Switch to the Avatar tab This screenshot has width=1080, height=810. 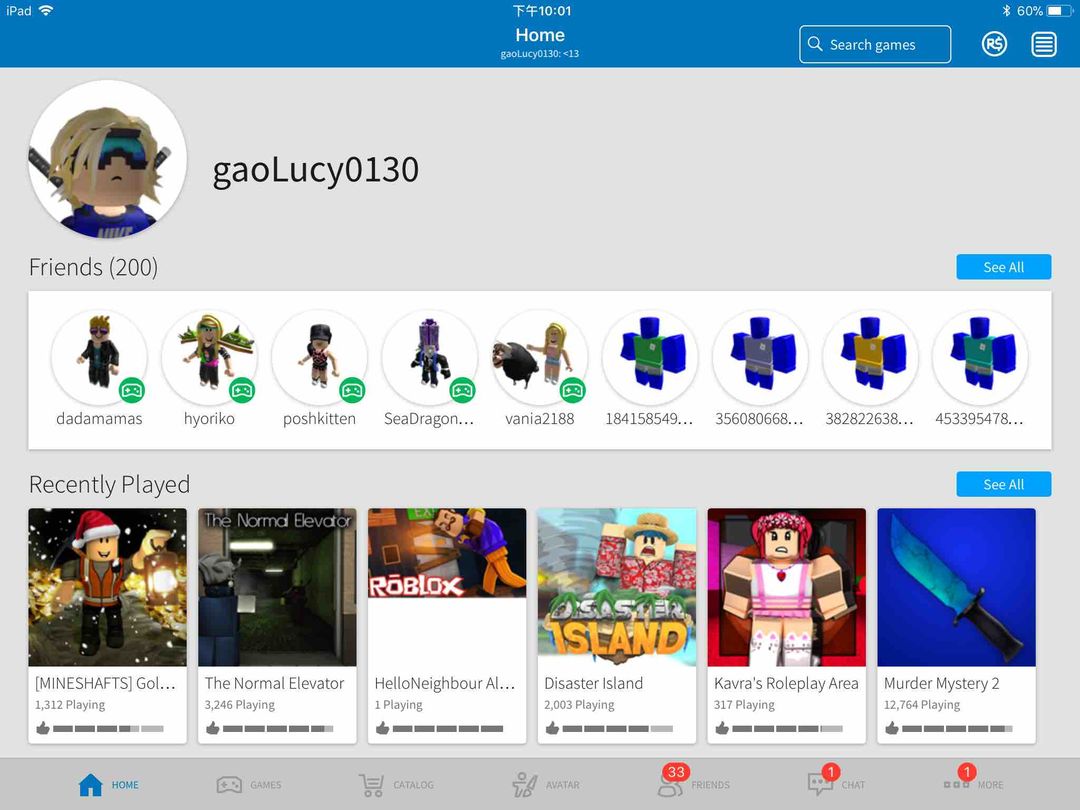[546, 785]
